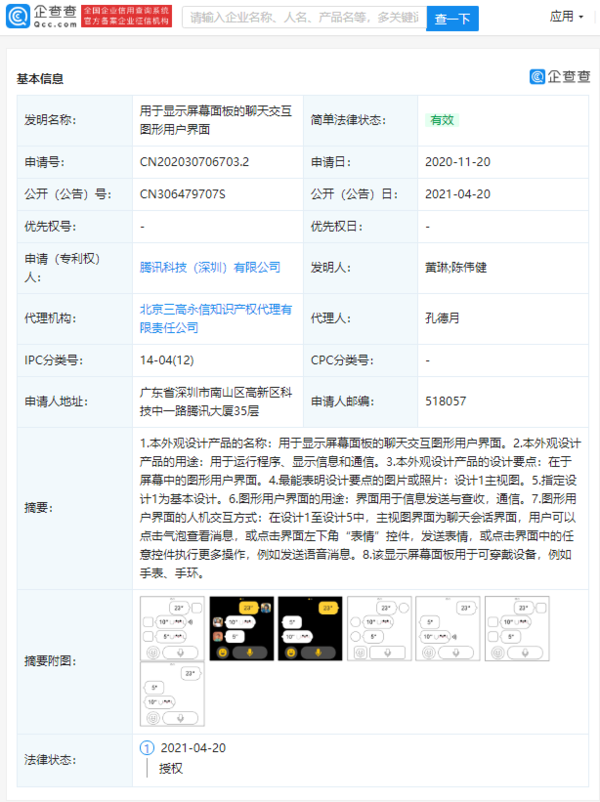Select agent name 孔德月
The image size is (600, 802).
pyautogui.click(x=442, y=318)
